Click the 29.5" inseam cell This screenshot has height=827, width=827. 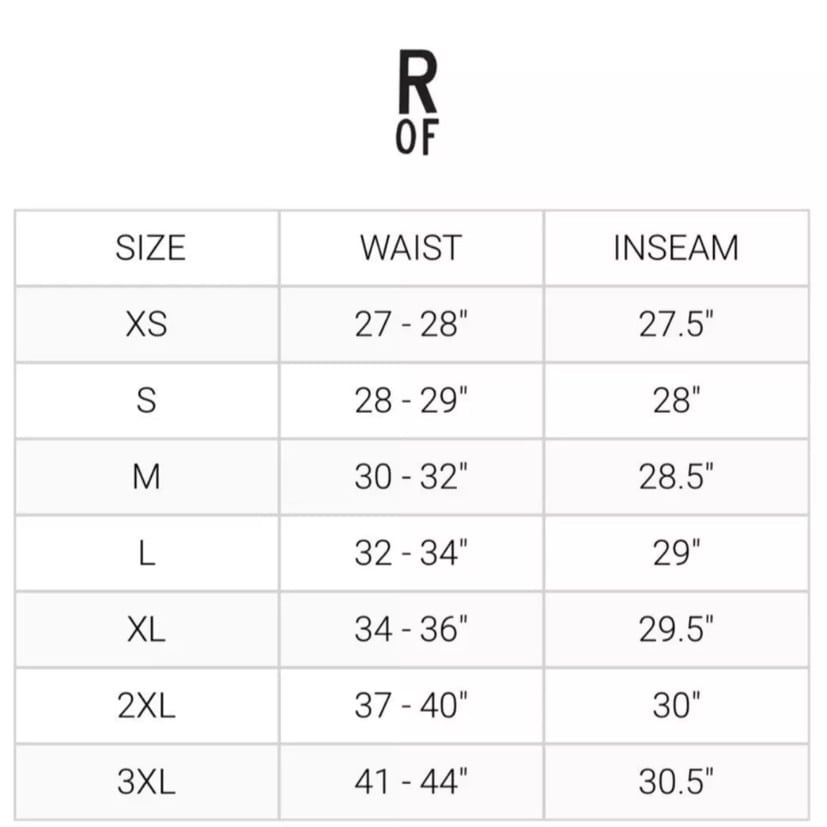676,629
